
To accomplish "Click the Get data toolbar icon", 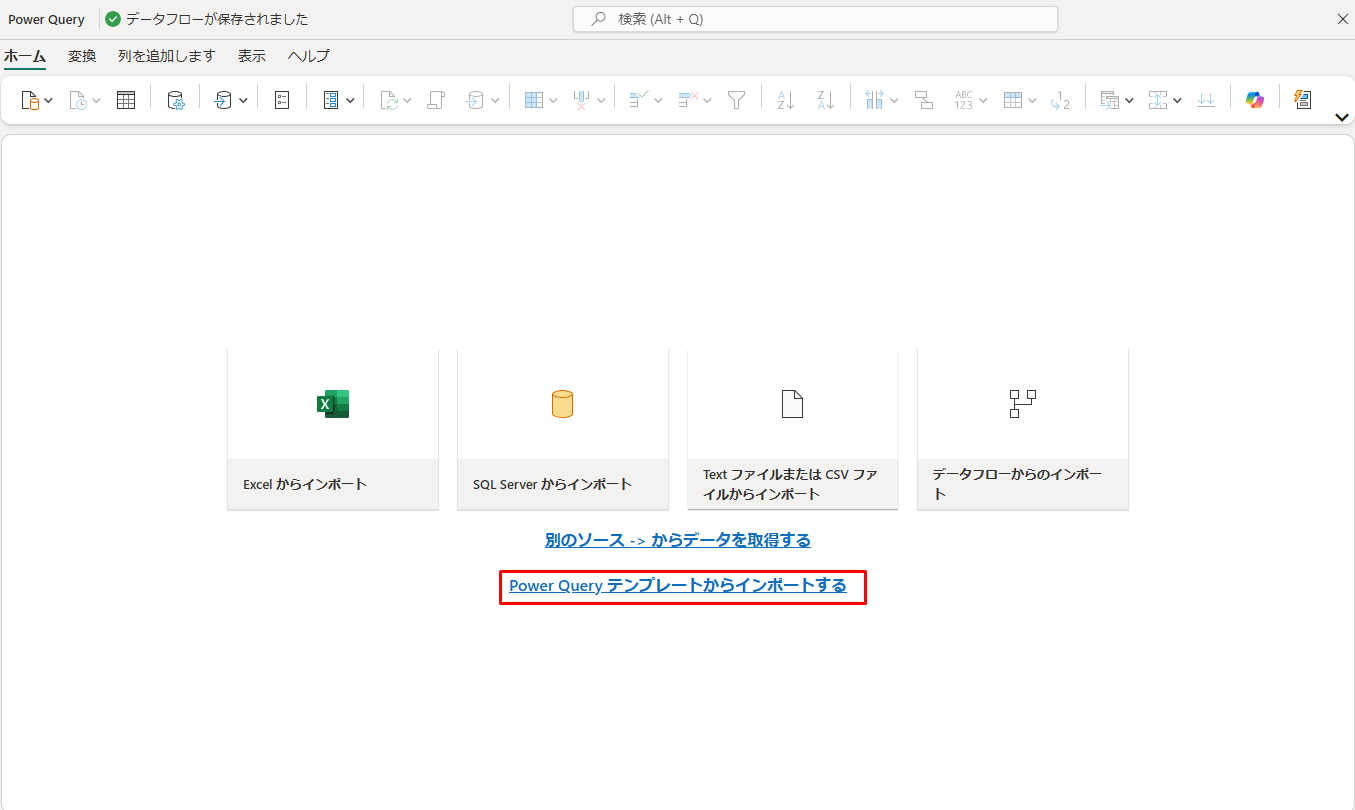I will click(30, 100).
